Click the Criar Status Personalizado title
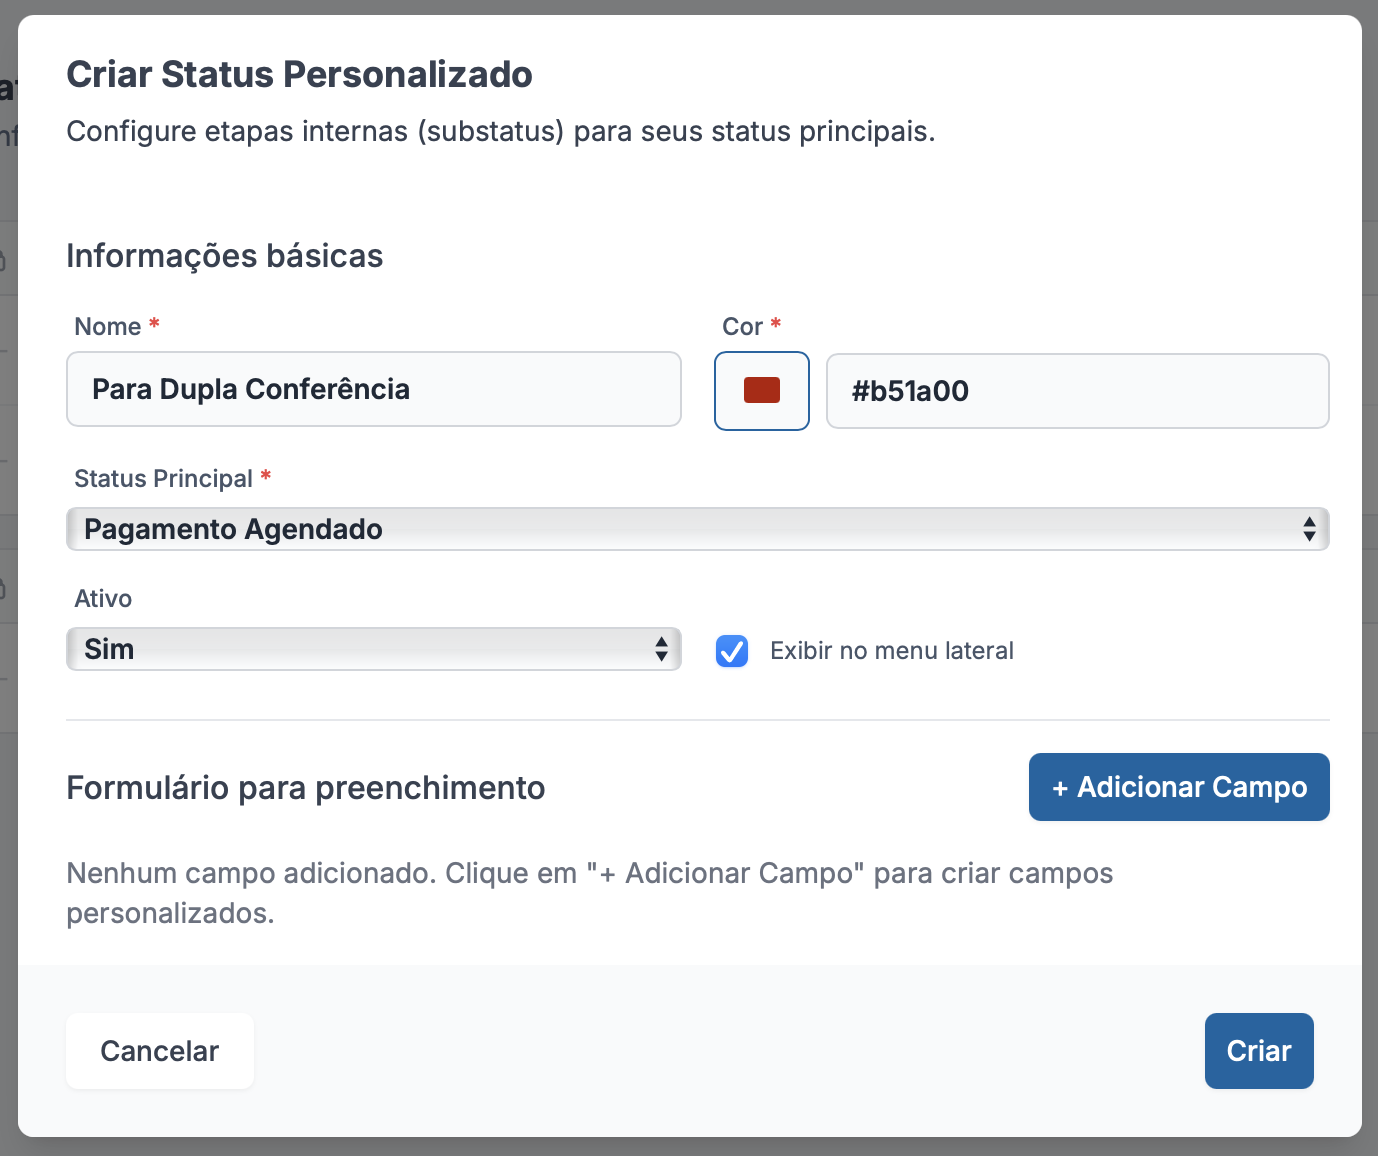 pyautogui.click(x=299, y=75)
